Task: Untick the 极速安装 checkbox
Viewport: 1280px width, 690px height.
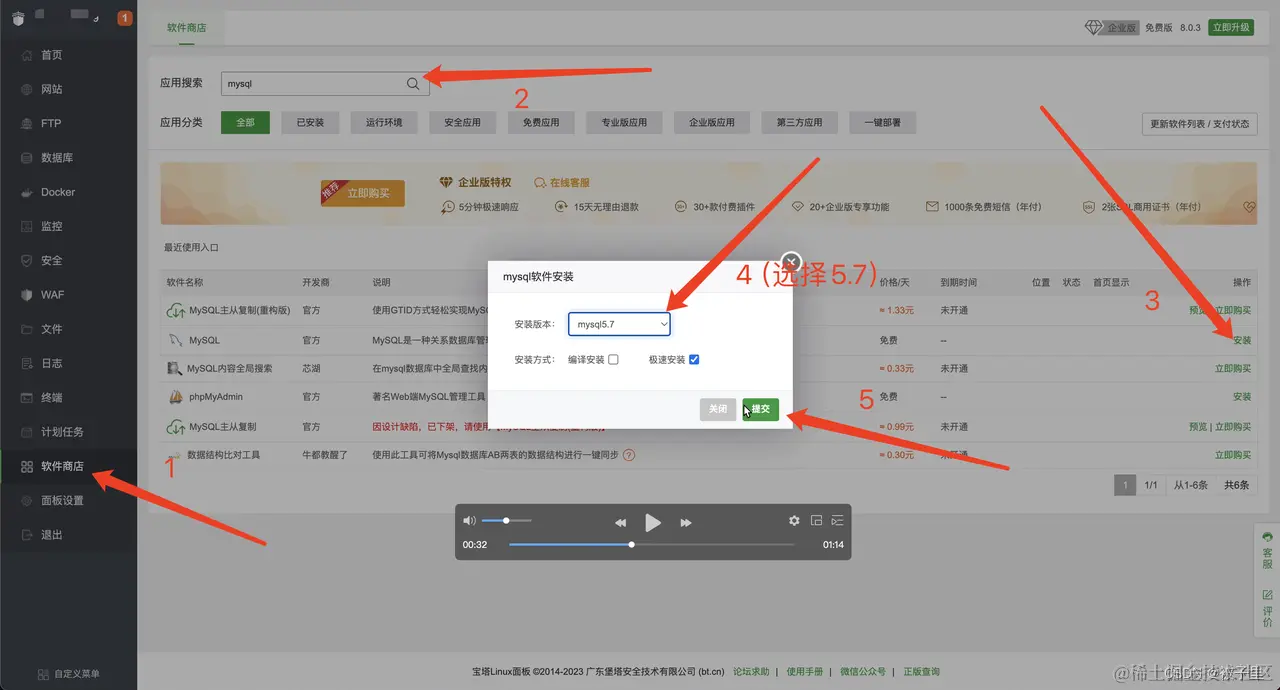Action: 694,359
